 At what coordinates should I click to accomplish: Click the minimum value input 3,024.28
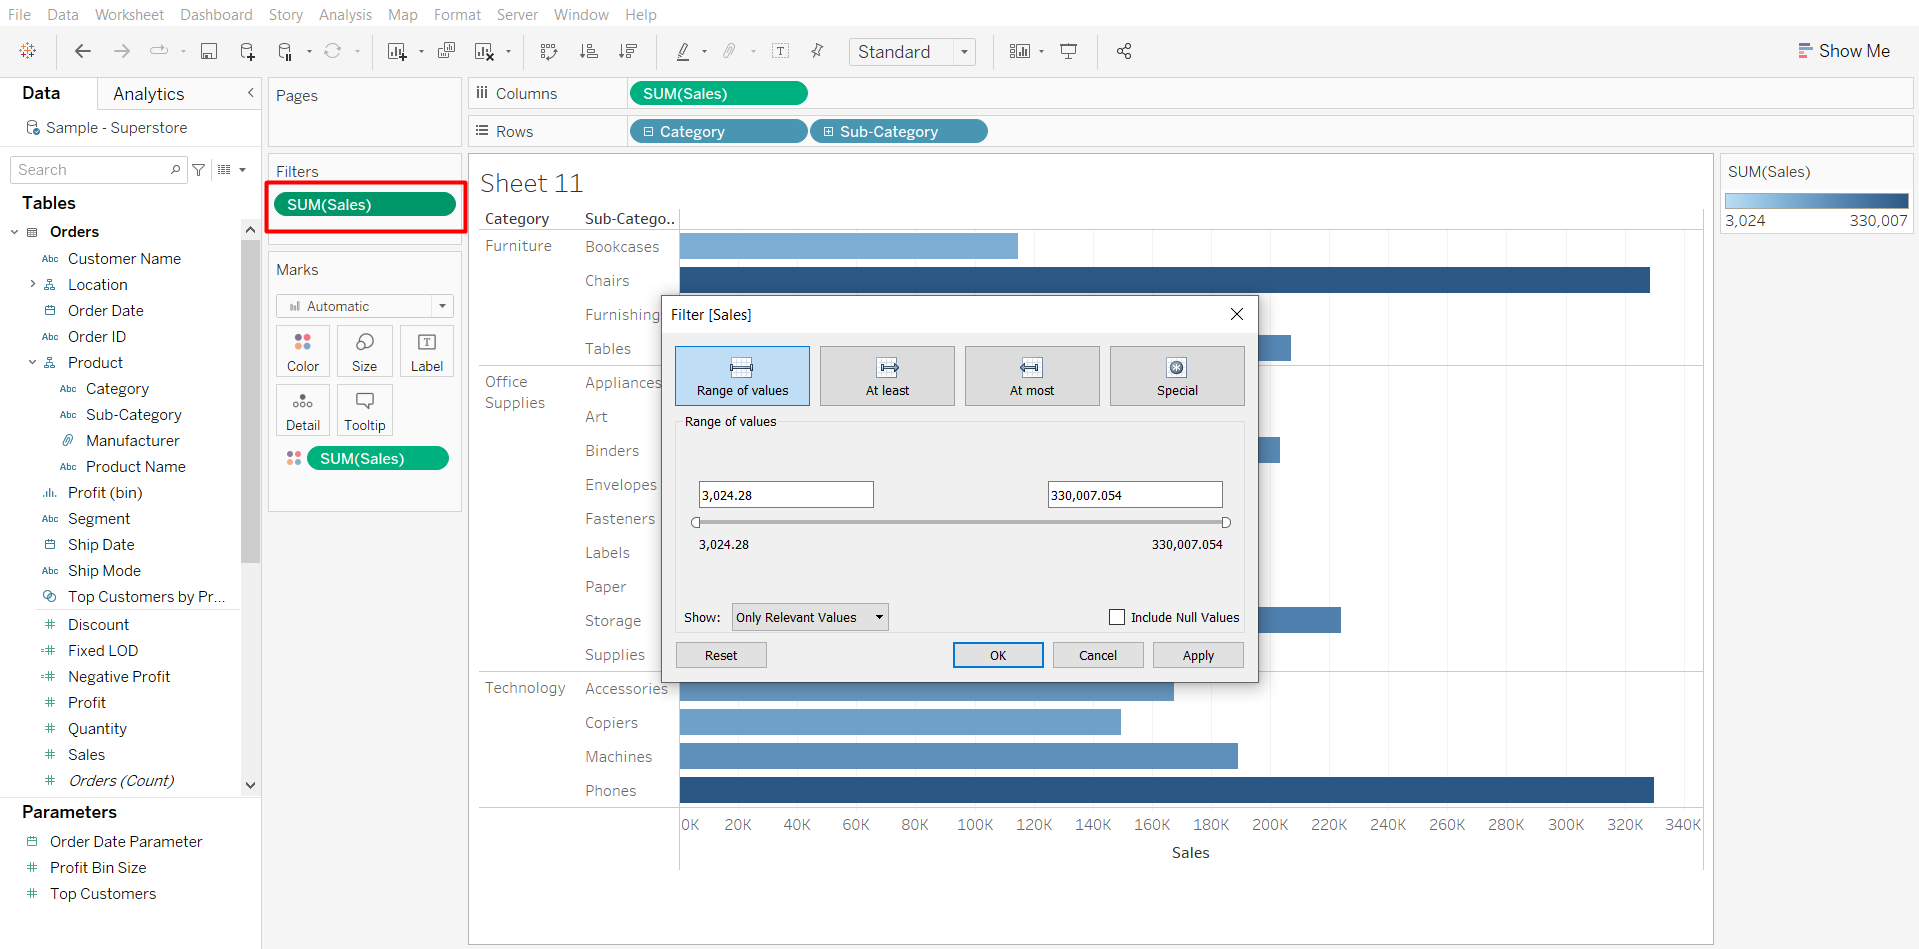tap(786, 495)
